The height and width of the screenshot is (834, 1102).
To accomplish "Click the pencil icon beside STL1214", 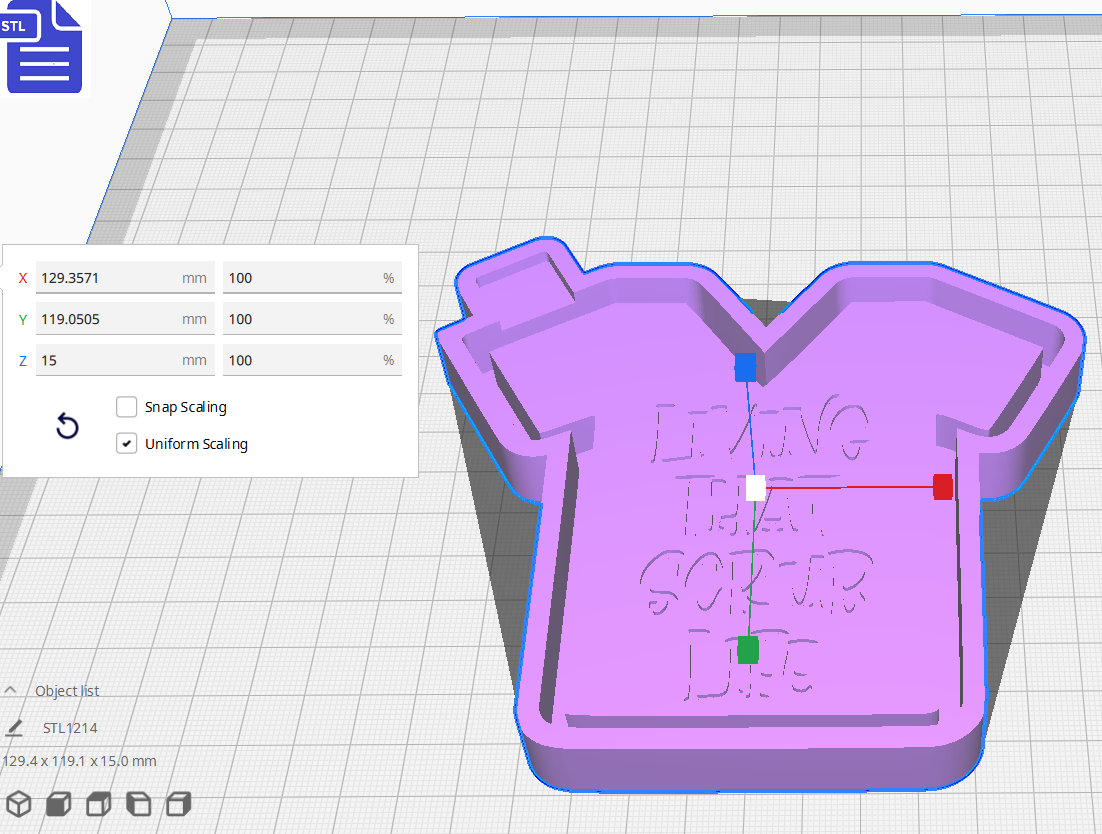I will tap(14, 728).
